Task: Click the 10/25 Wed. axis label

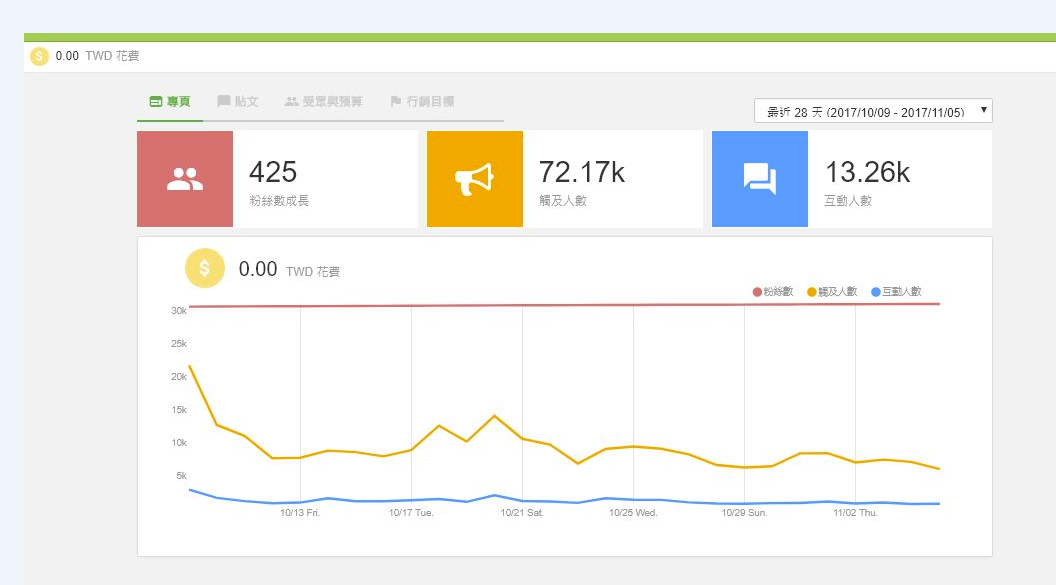Action: (x=633, y=513)
